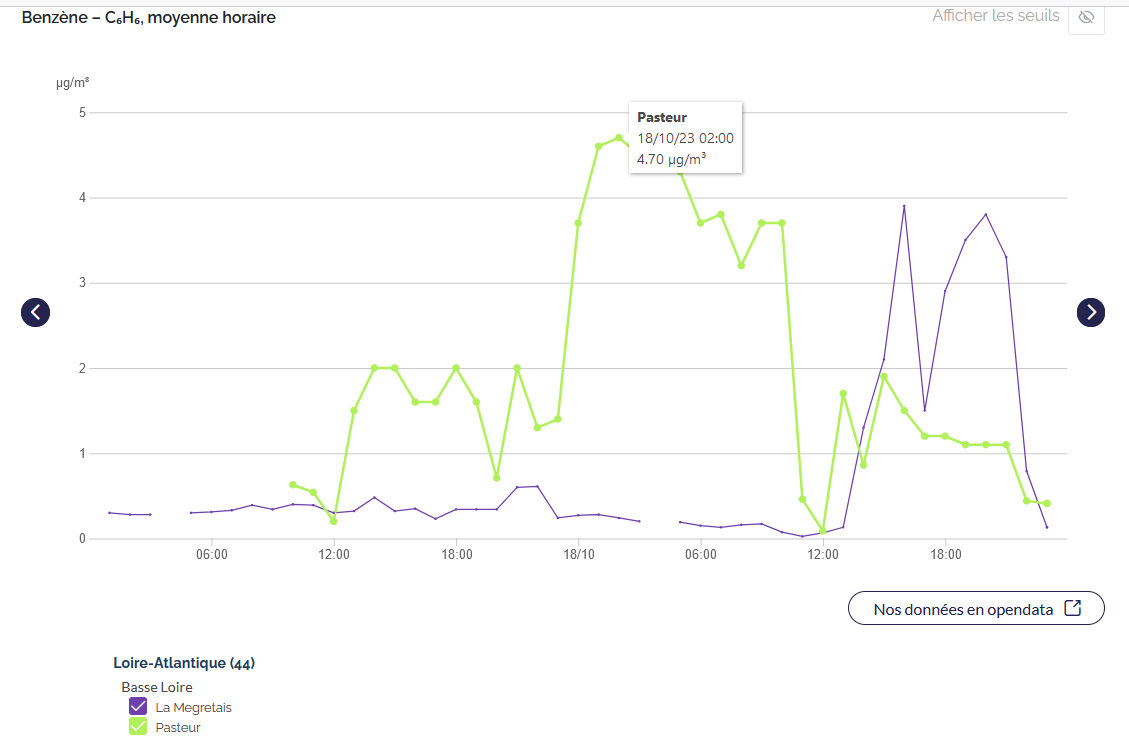Go to next chart with right arrow
Viewport: 1129px width, 751px height.
1091,312
